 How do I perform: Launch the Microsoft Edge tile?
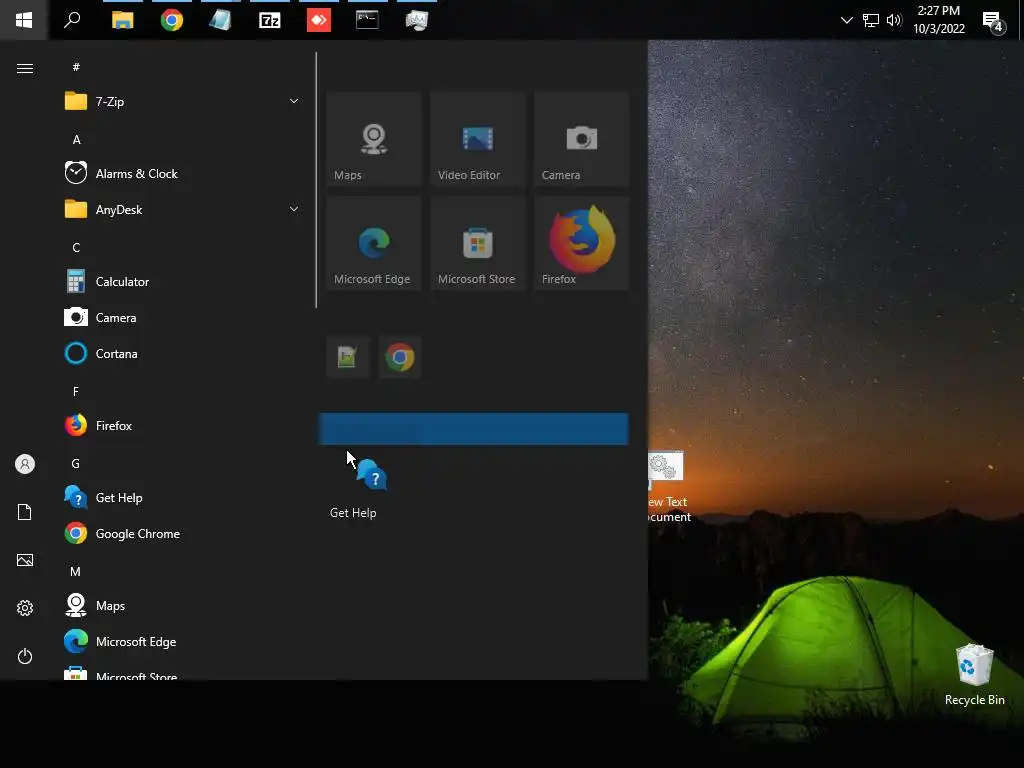[374, 243]
